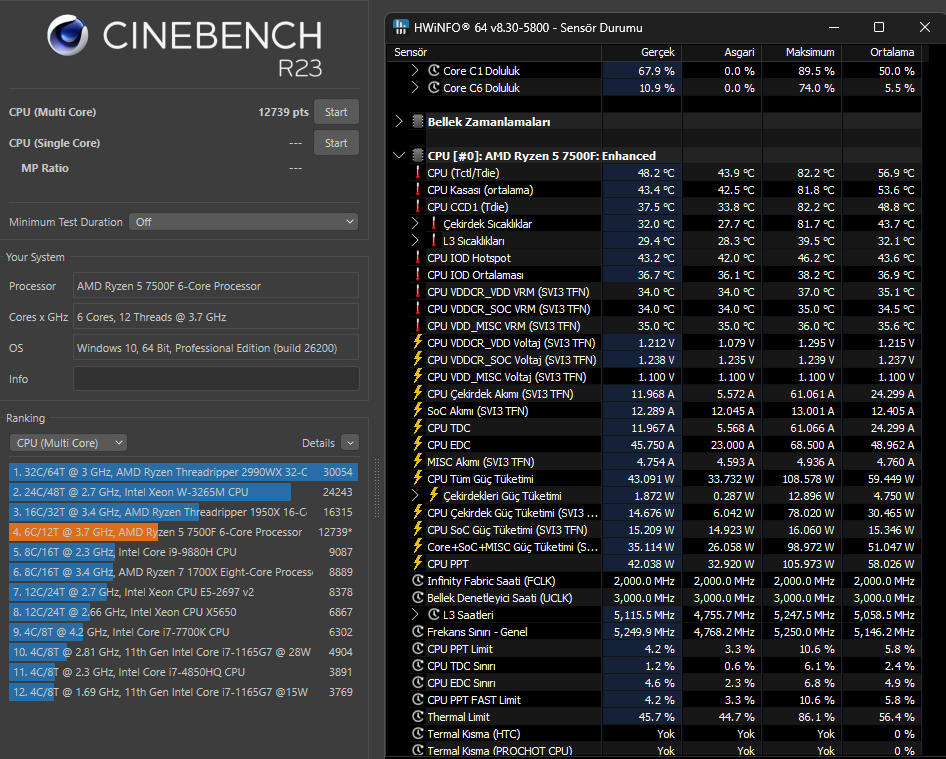Click the Cinebench R23 sphere logo
Viewport: 946px width, 759px height.
[68, 35]
